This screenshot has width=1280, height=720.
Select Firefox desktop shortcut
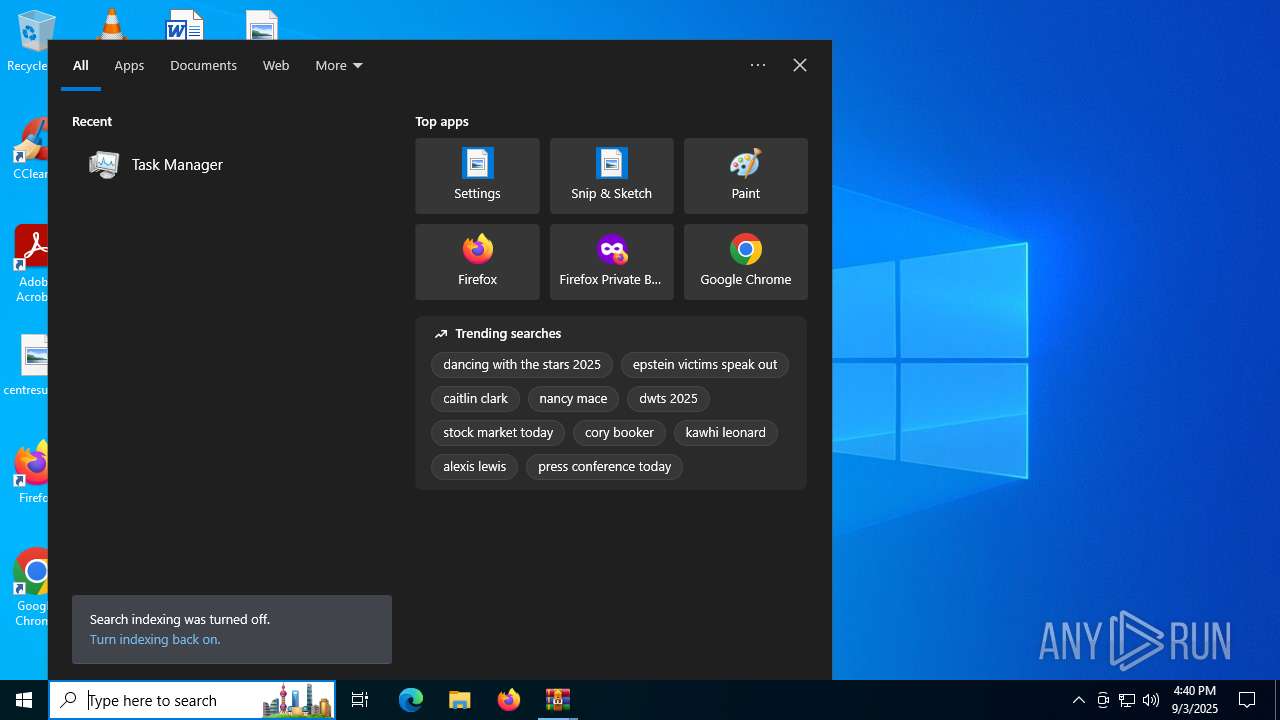pyautogui.click(x=30, y=472)
